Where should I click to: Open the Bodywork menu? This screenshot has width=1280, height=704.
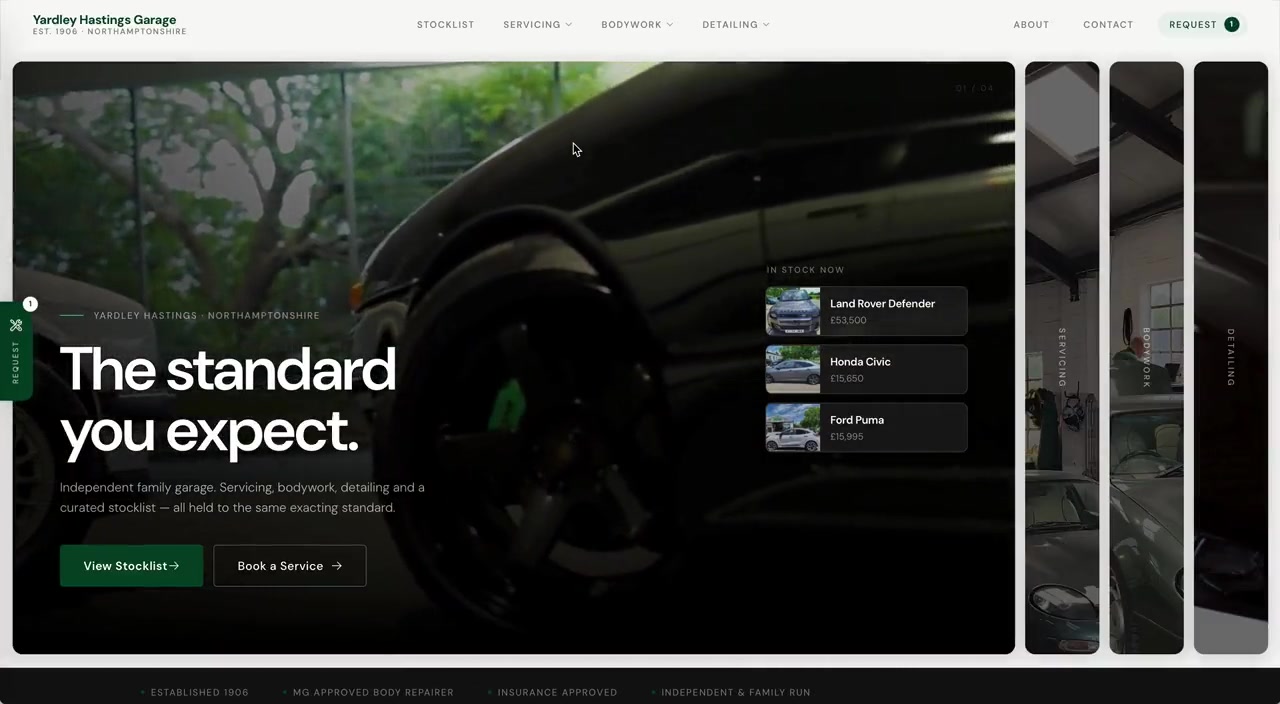[637, 24]
